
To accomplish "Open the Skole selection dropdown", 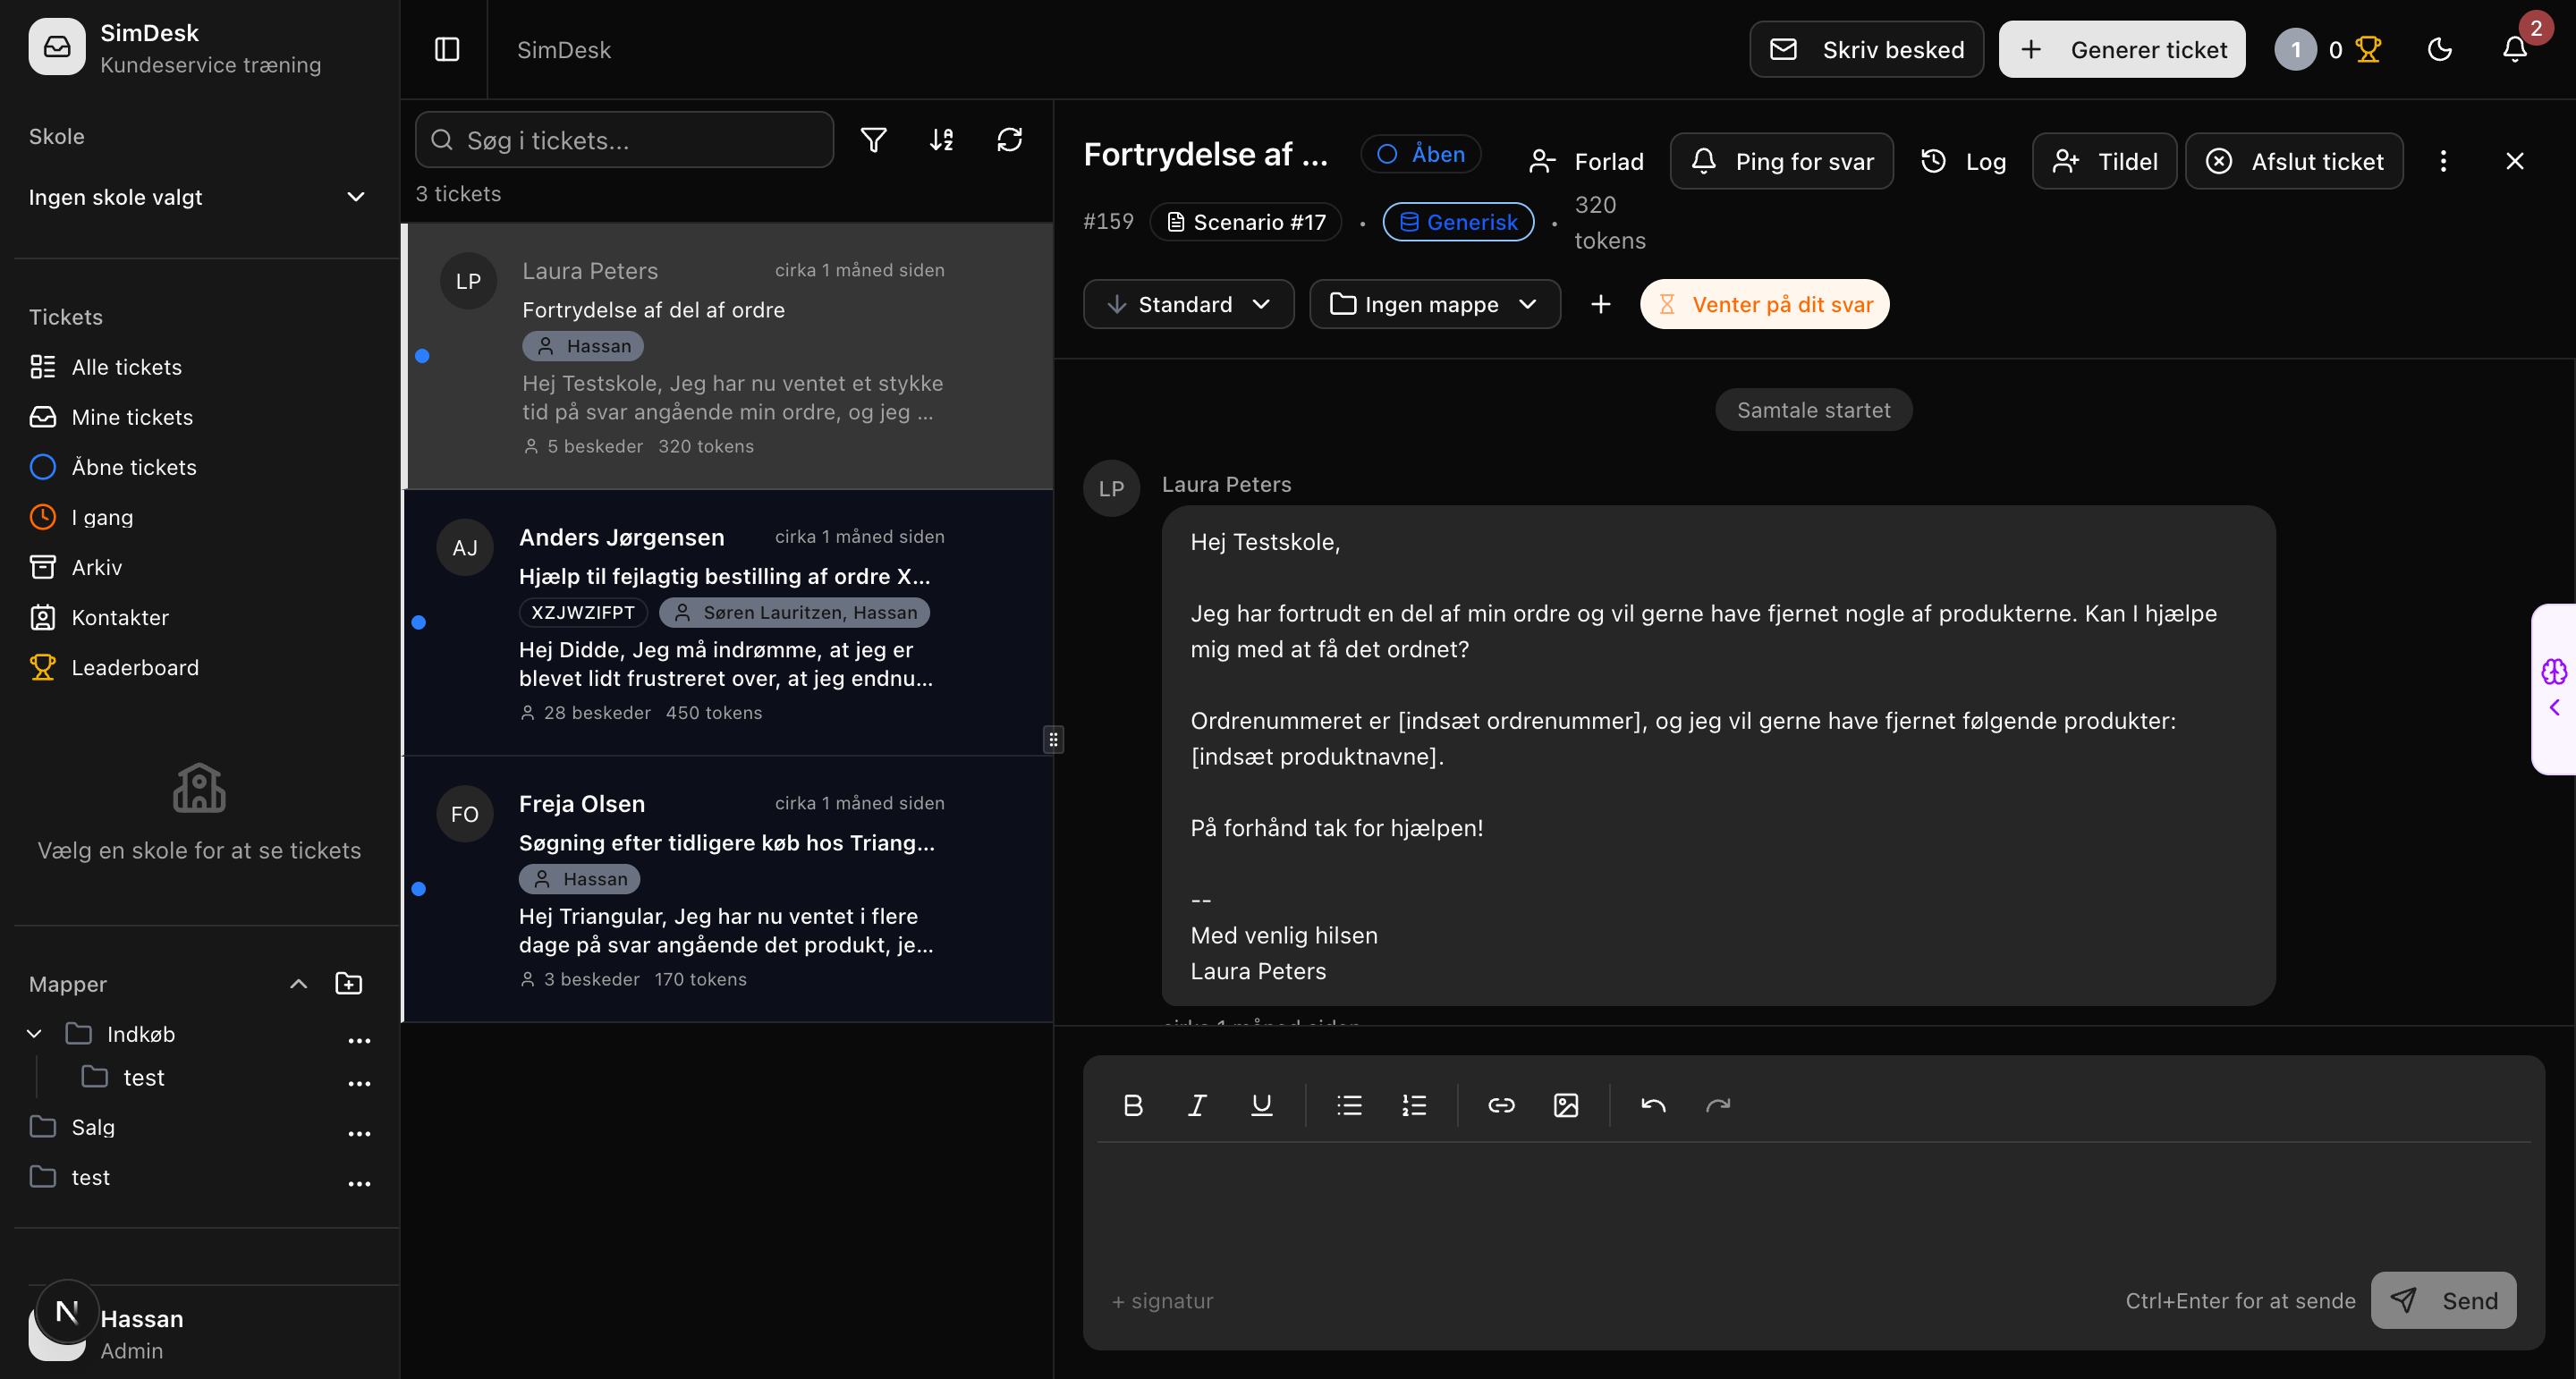I will (x=197, y=197).
